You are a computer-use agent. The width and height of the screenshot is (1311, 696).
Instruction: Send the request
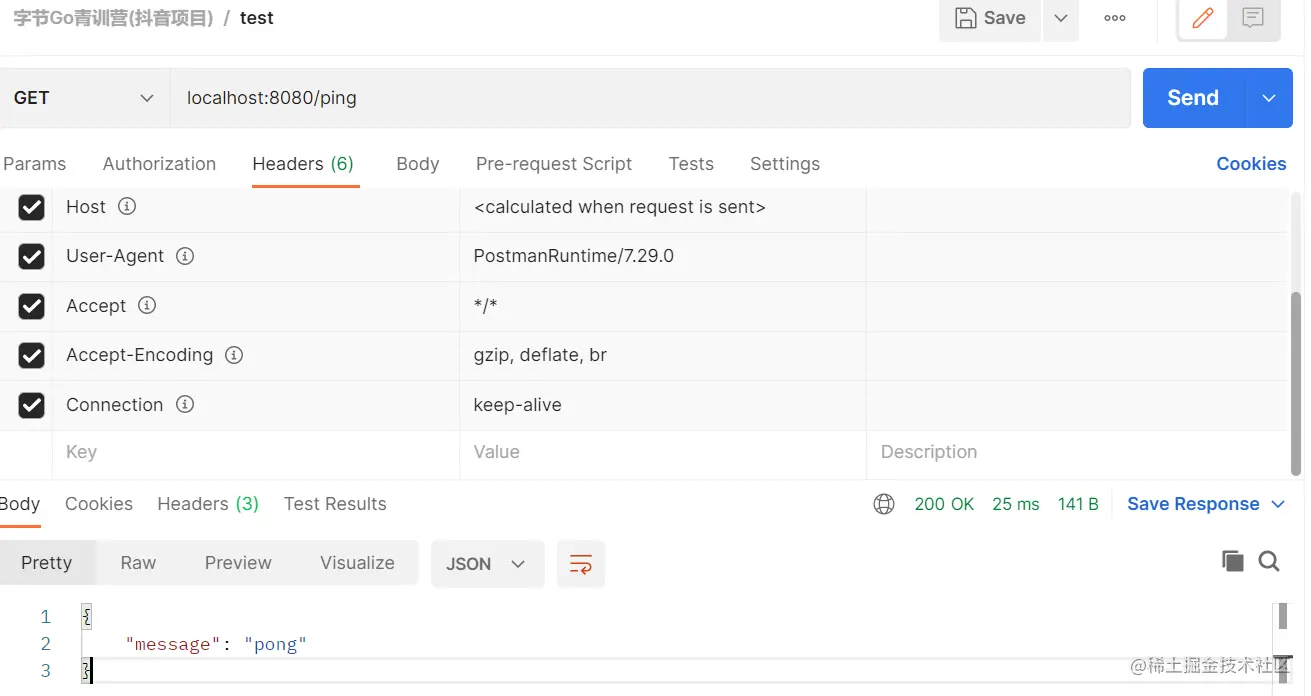[x=1193, y=98]
